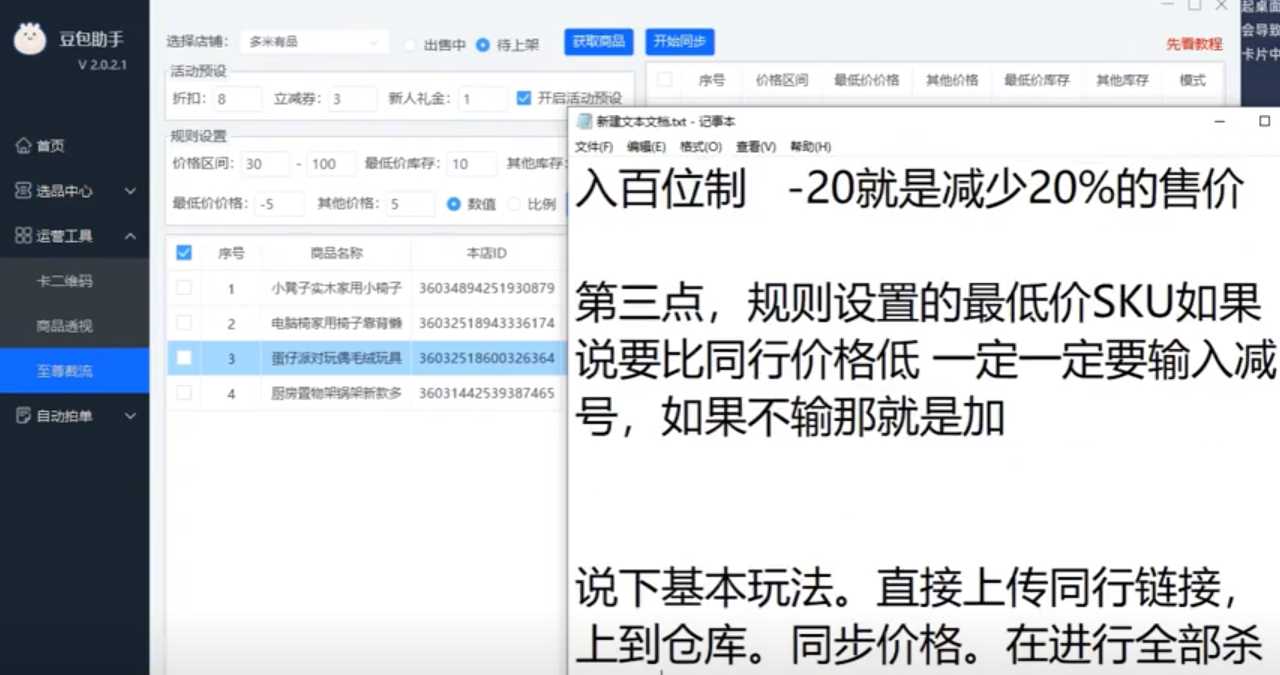Click the 折扣 discount input field
This screenshot has height=675, width=1280.
[237, 99]
